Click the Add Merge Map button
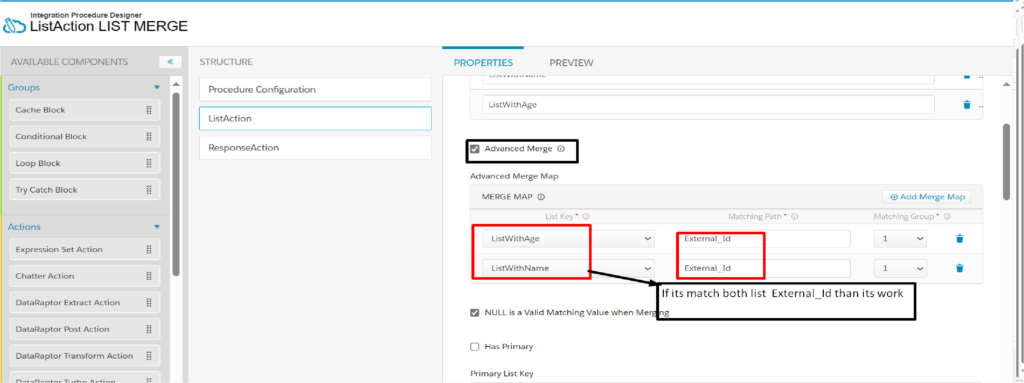This screenshot has width=1024, height=383. click(927, 197)
